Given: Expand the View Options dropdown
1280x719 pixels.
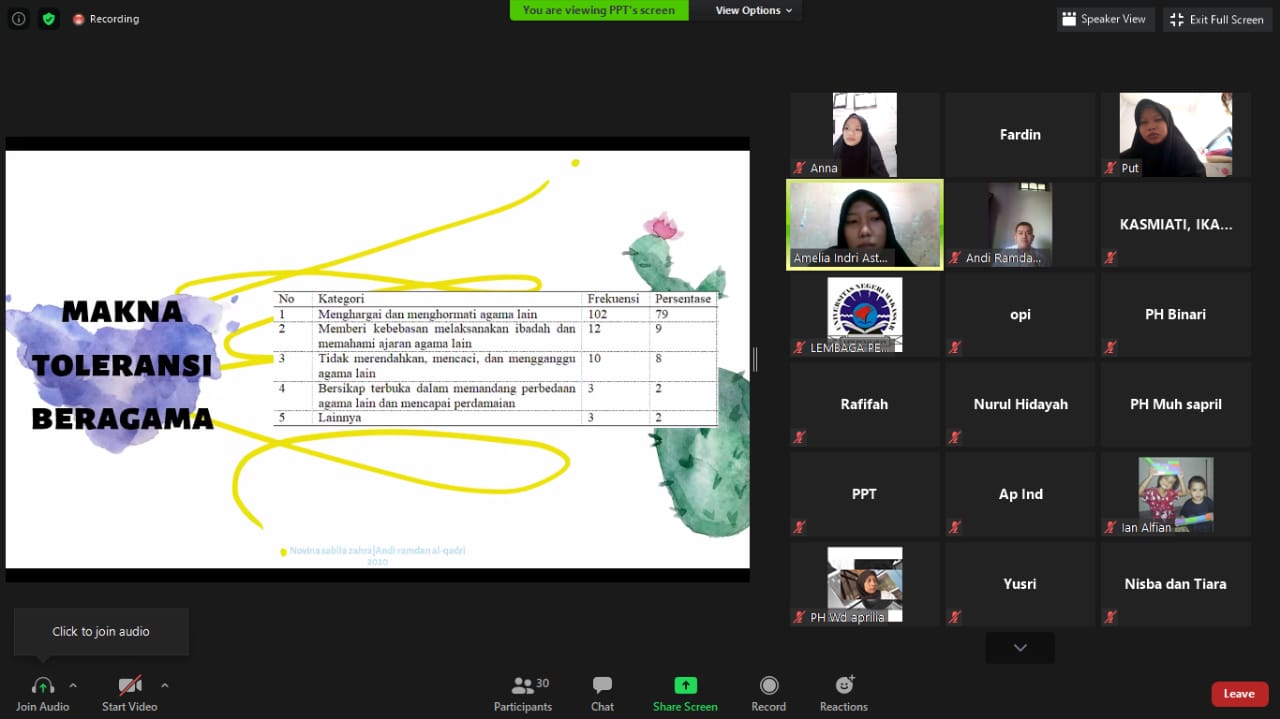Looking at the screenshot, I should 753,10.
